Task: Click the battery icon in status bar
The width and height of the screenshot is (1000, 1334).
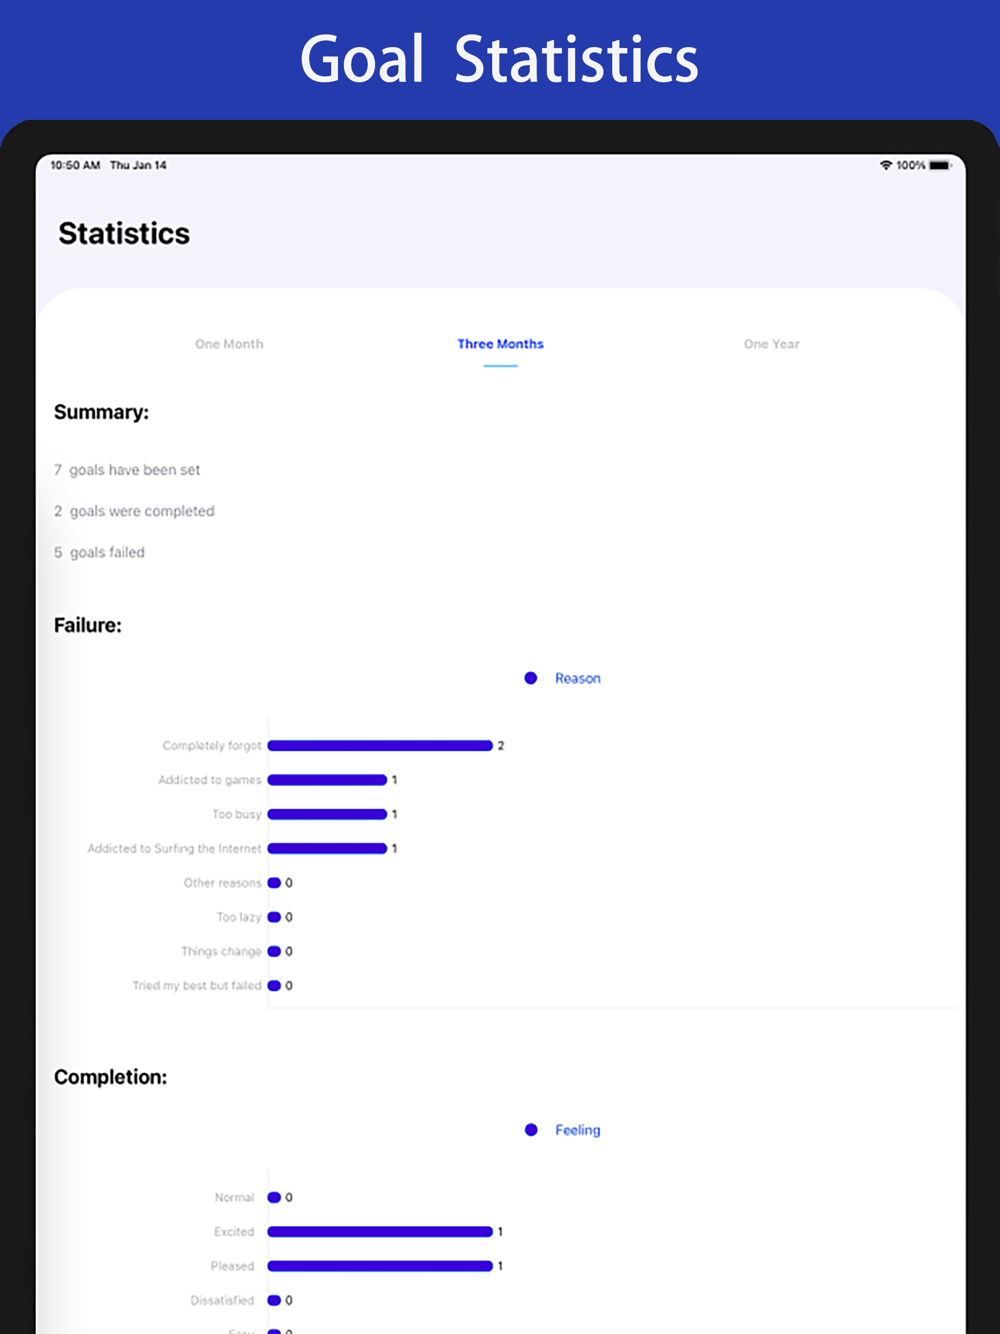Action: point(940,165)
